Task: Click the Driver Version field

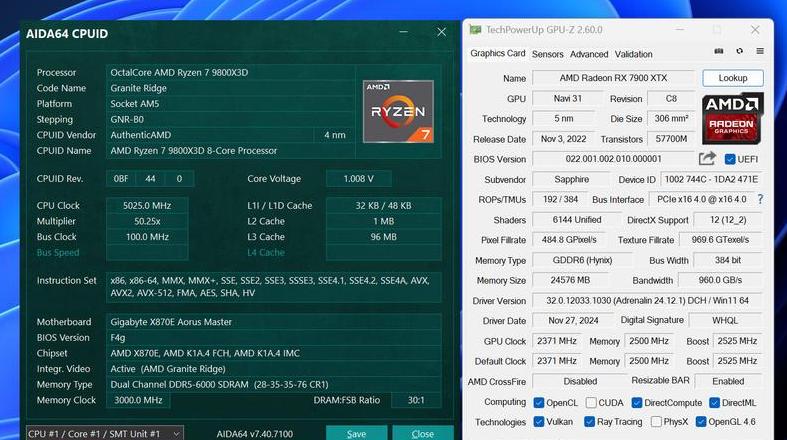Action: click(647, 301)
